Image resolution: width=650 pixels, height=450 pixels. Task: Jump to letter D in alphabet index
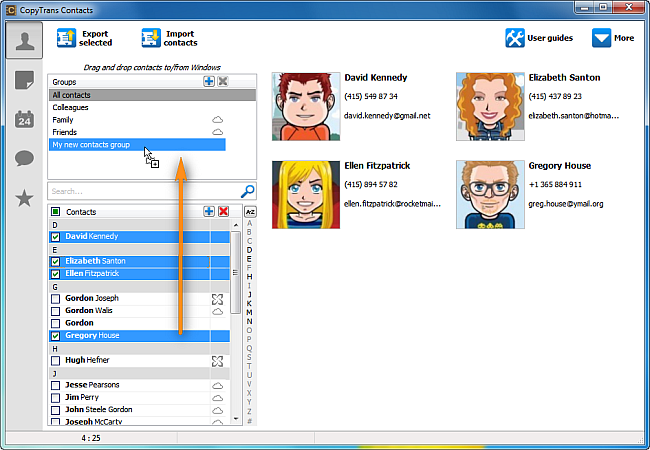(249, 250)
